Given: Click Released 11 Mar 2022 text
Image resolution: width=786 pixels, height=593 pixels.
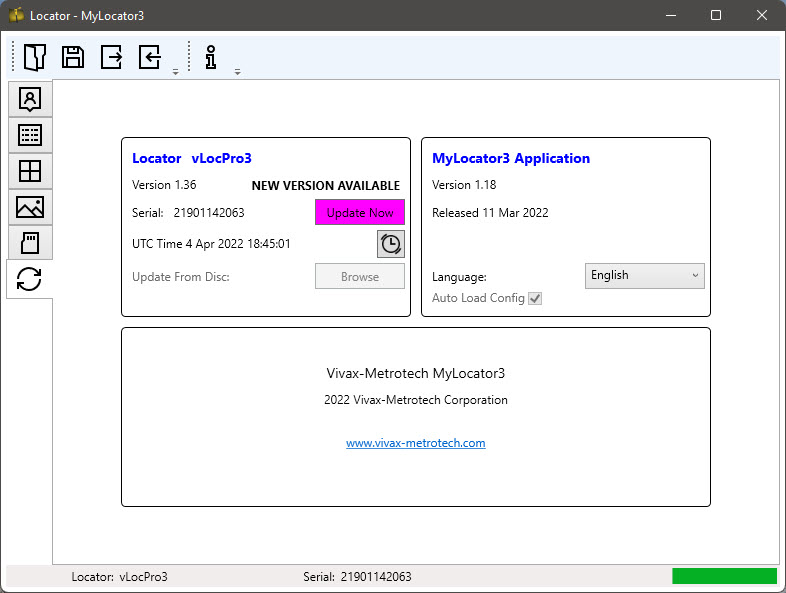Looking at the screenshot, I should 490,213.
